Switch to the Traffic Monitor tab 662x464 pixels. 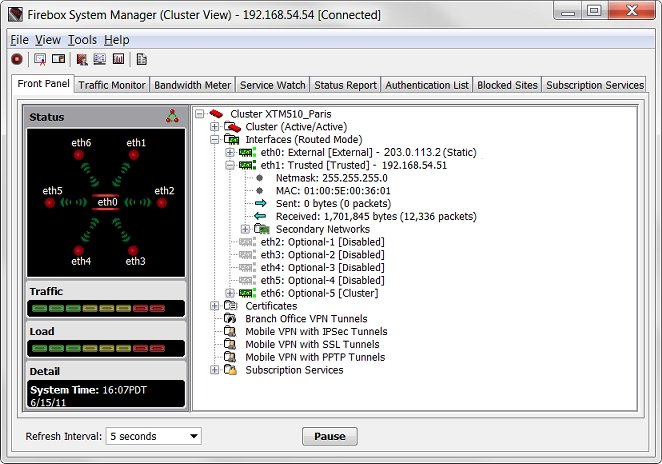[x=112, y=85]
